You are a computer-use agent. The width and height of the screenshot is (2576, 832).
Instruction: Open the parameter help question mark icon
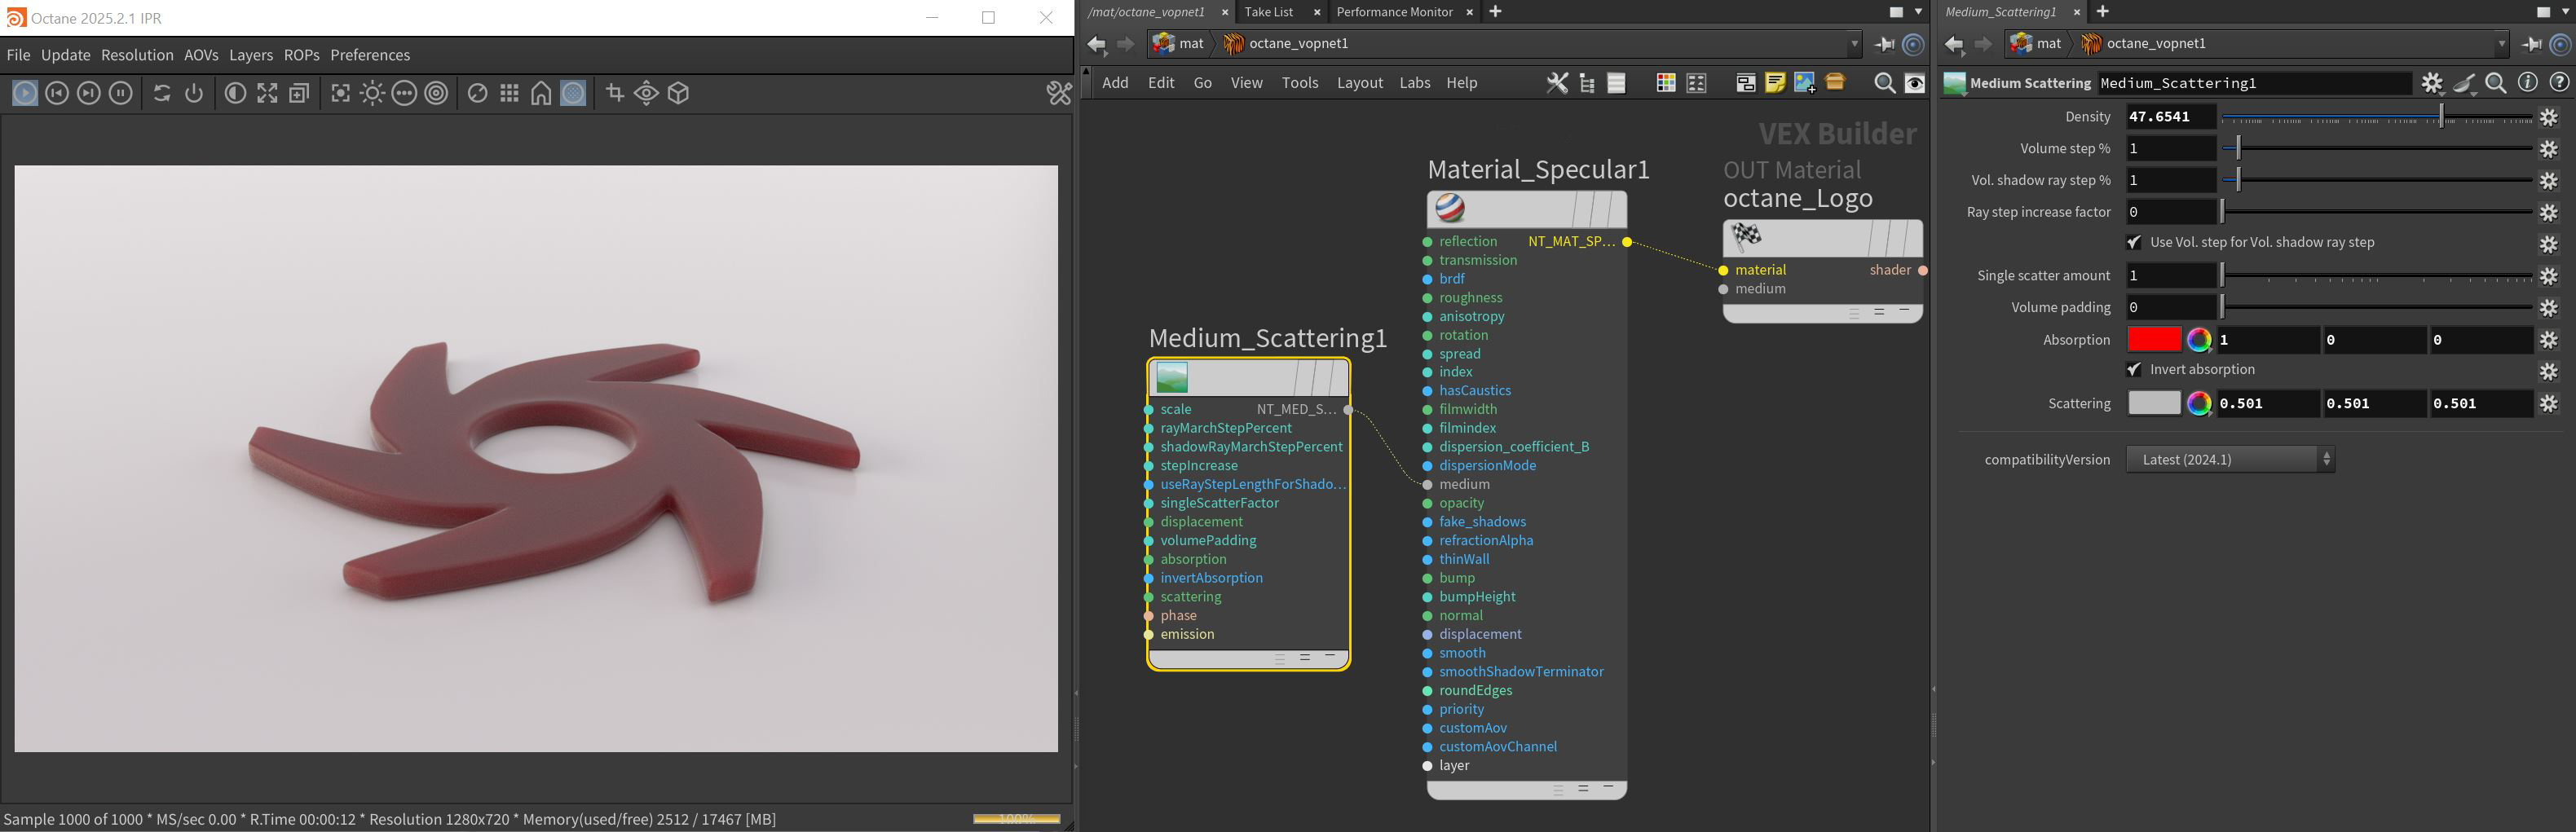[x=2559, y=83]
